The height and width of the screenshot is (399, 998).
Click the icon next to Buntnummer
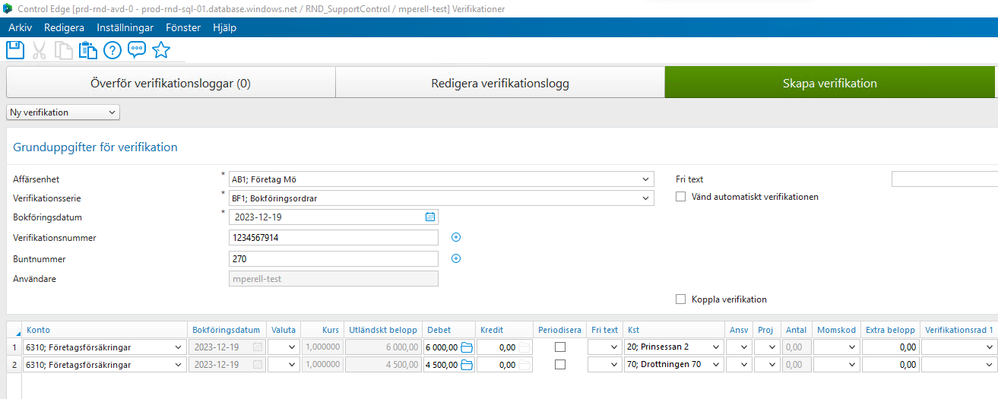click(456, 258)
